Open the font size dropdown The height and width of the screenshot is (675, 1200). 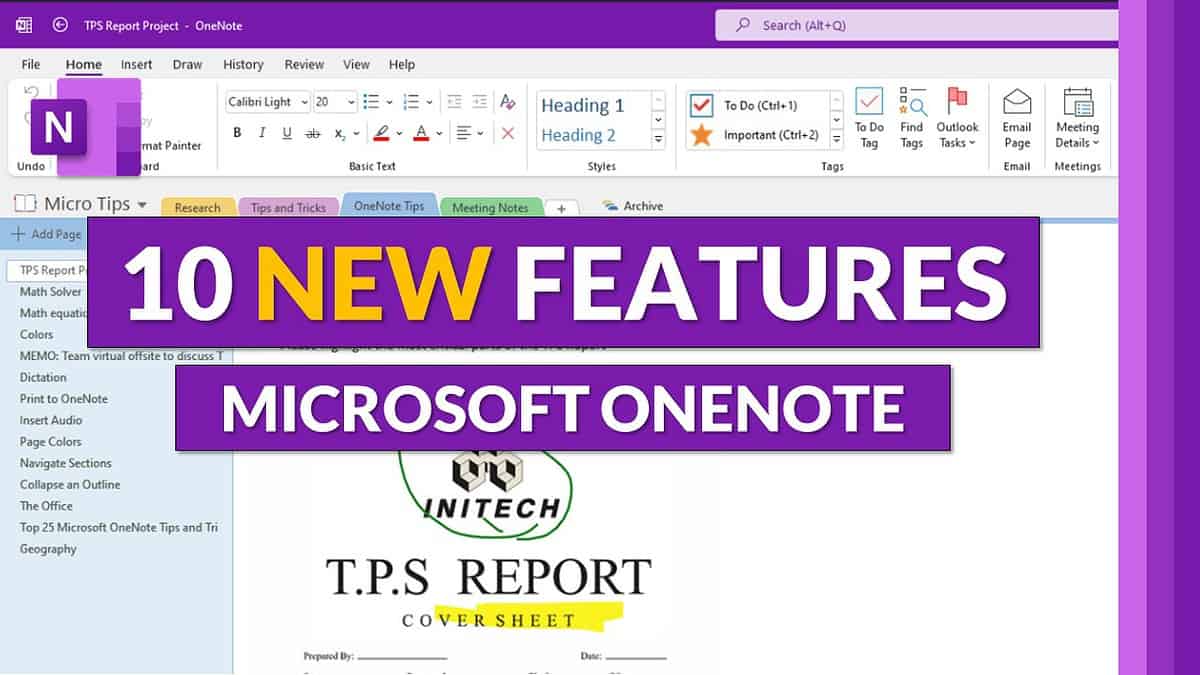click(351, 101)
